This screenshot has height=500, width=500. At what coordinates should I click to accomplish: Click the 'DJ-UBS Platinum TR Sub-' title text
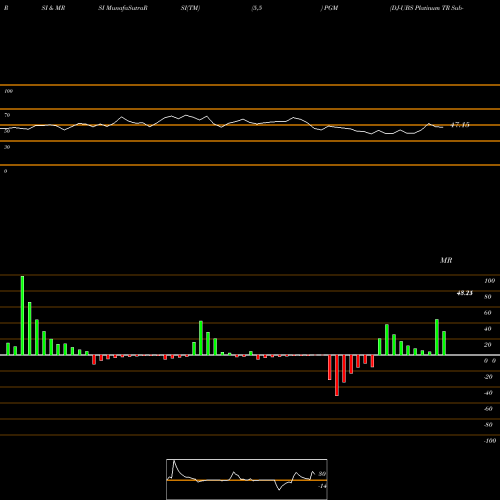(x=427, y=8)
